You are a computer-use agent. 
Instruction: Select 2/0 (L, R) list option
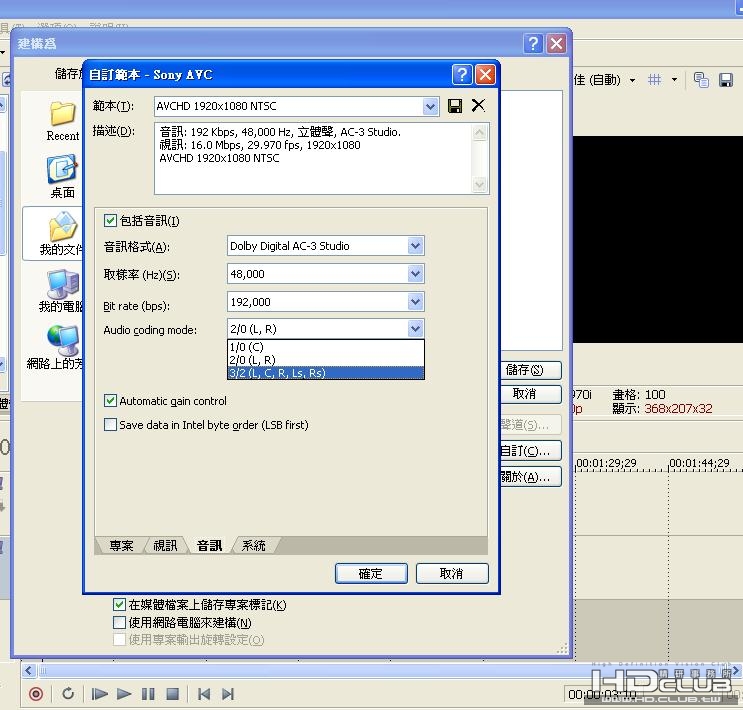(326, 360)
